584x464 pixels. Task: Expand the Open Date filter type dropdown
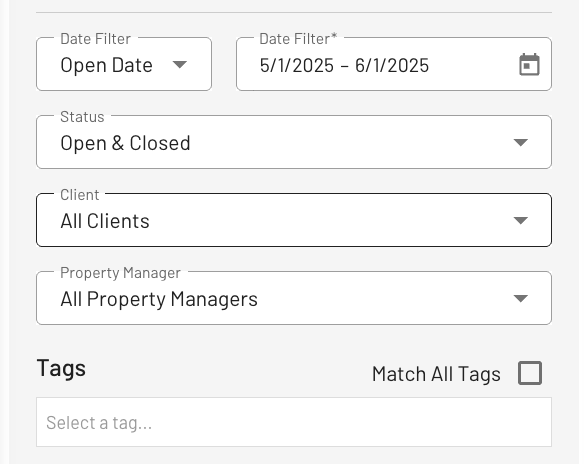(x=124, y=64)
